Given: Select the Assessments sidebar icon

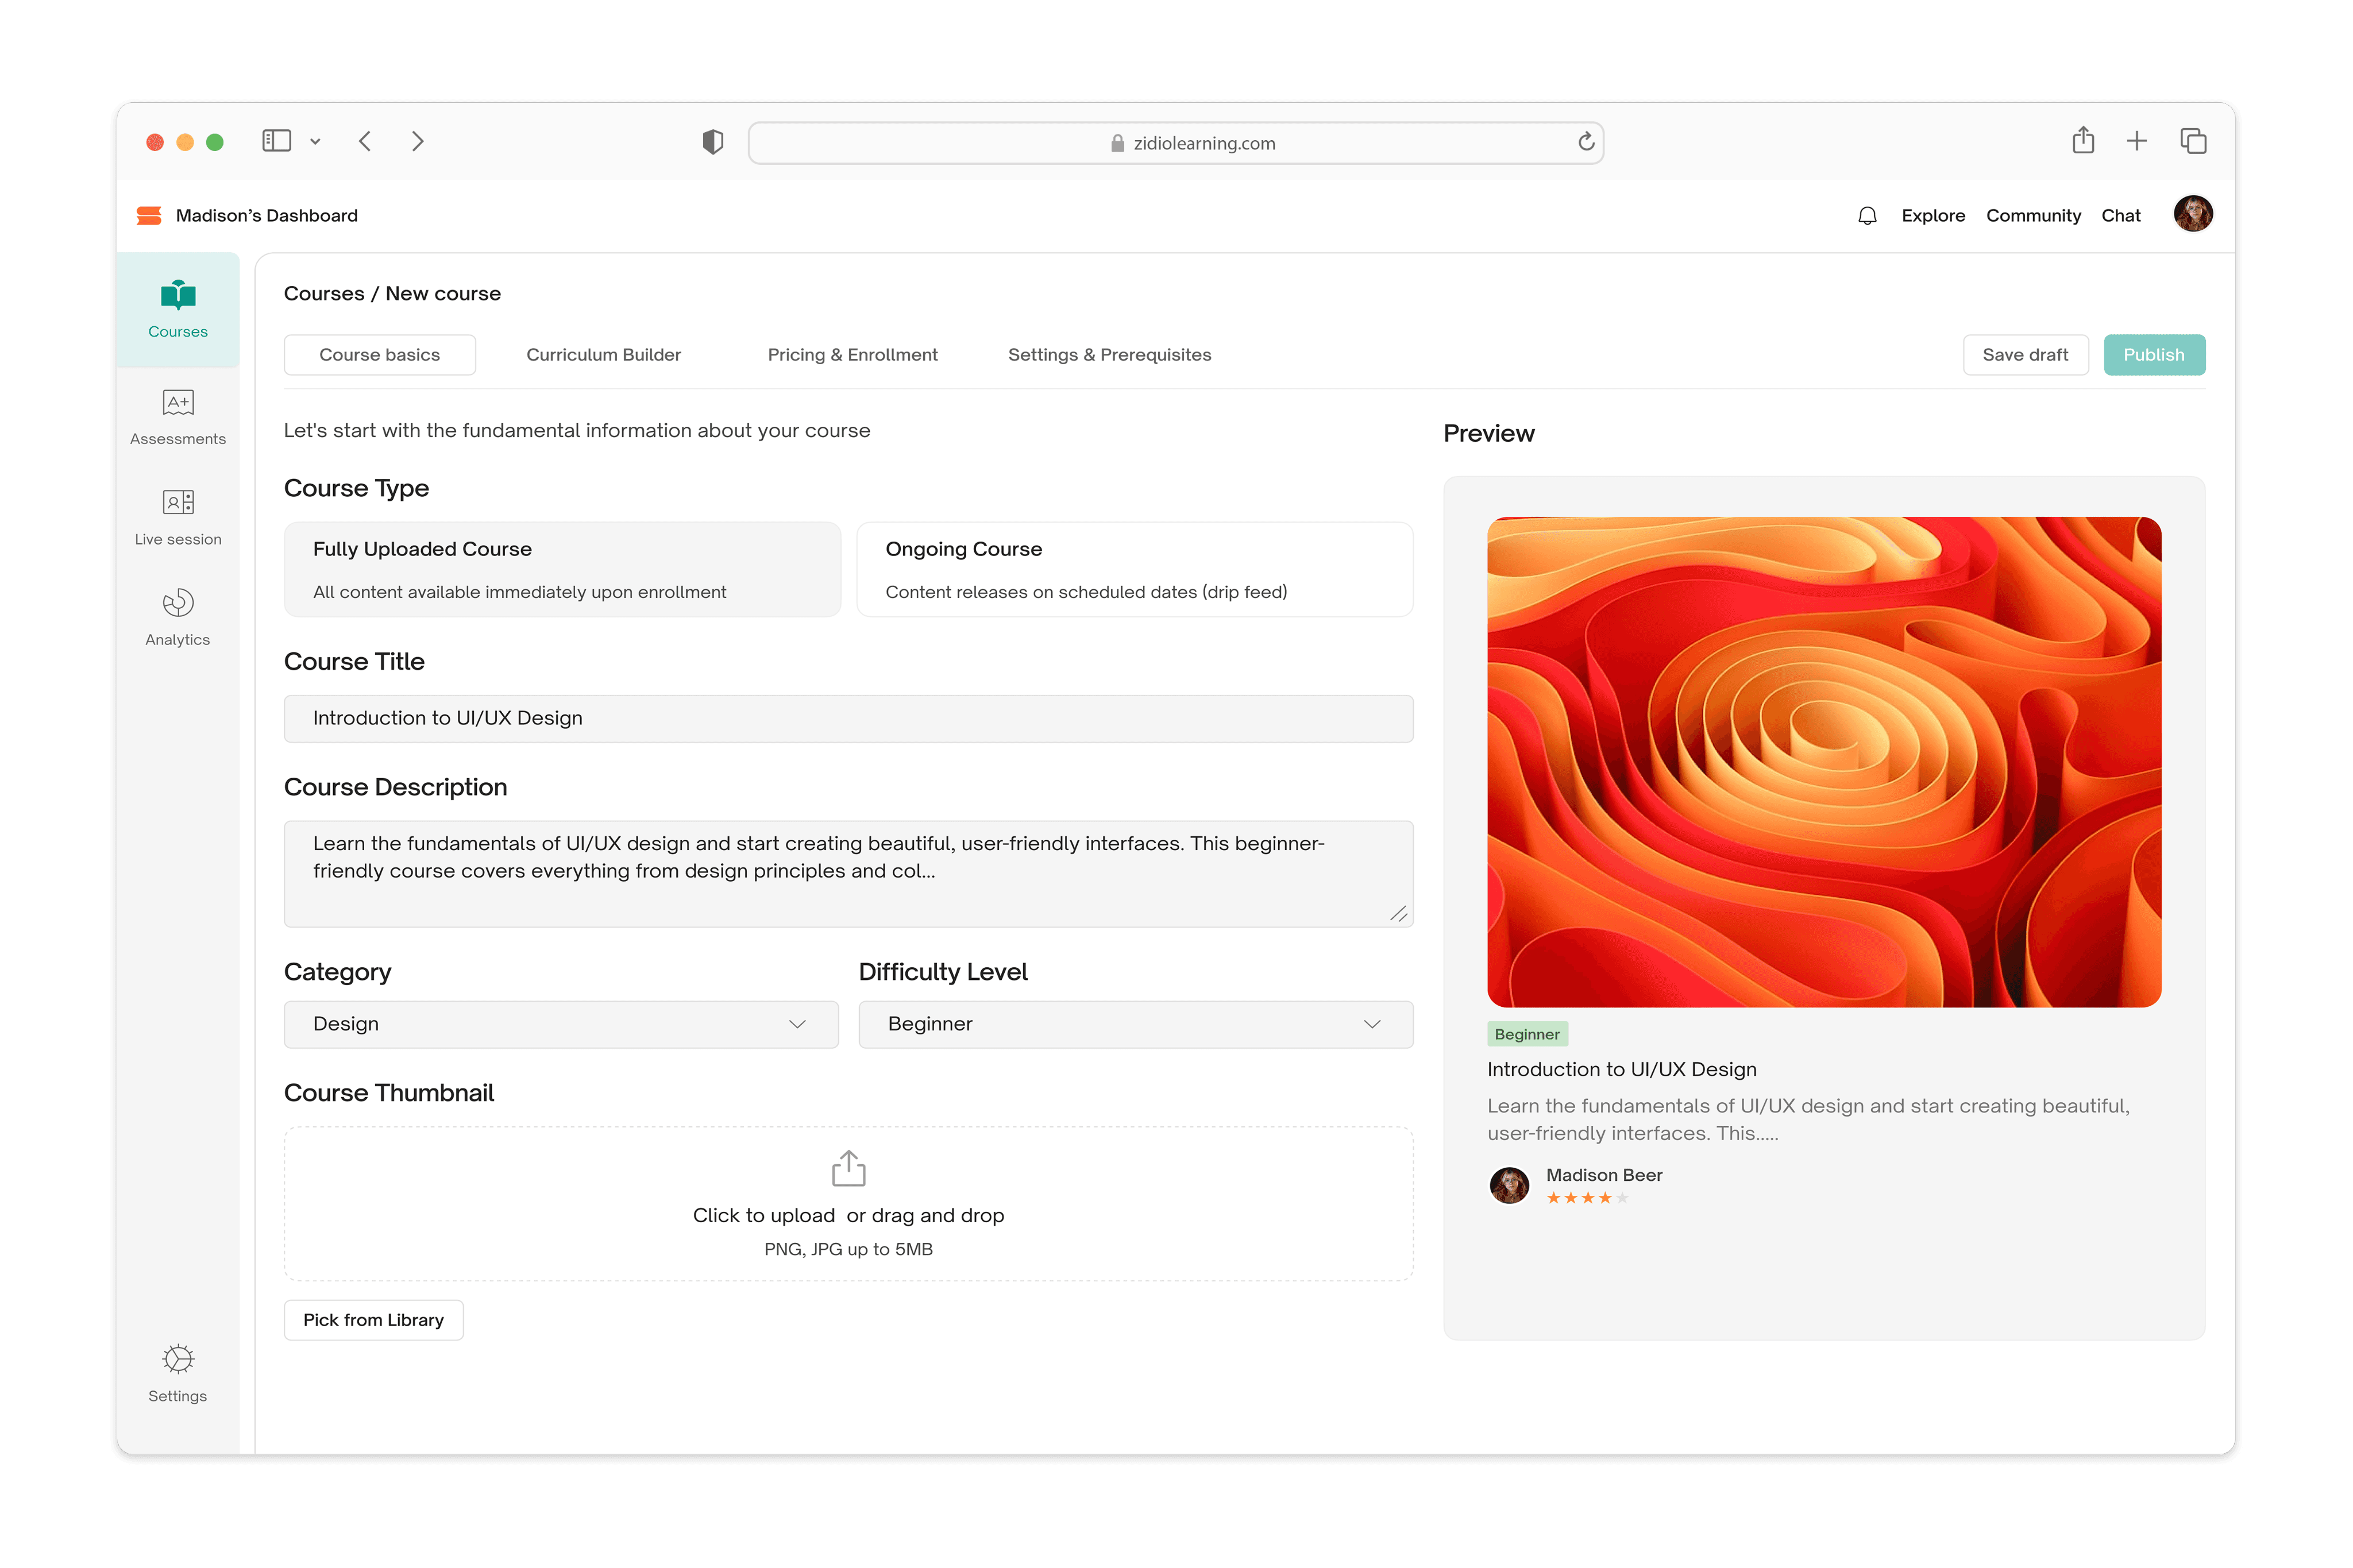Looking at the screenshot, I should click(x=177, y=415).
